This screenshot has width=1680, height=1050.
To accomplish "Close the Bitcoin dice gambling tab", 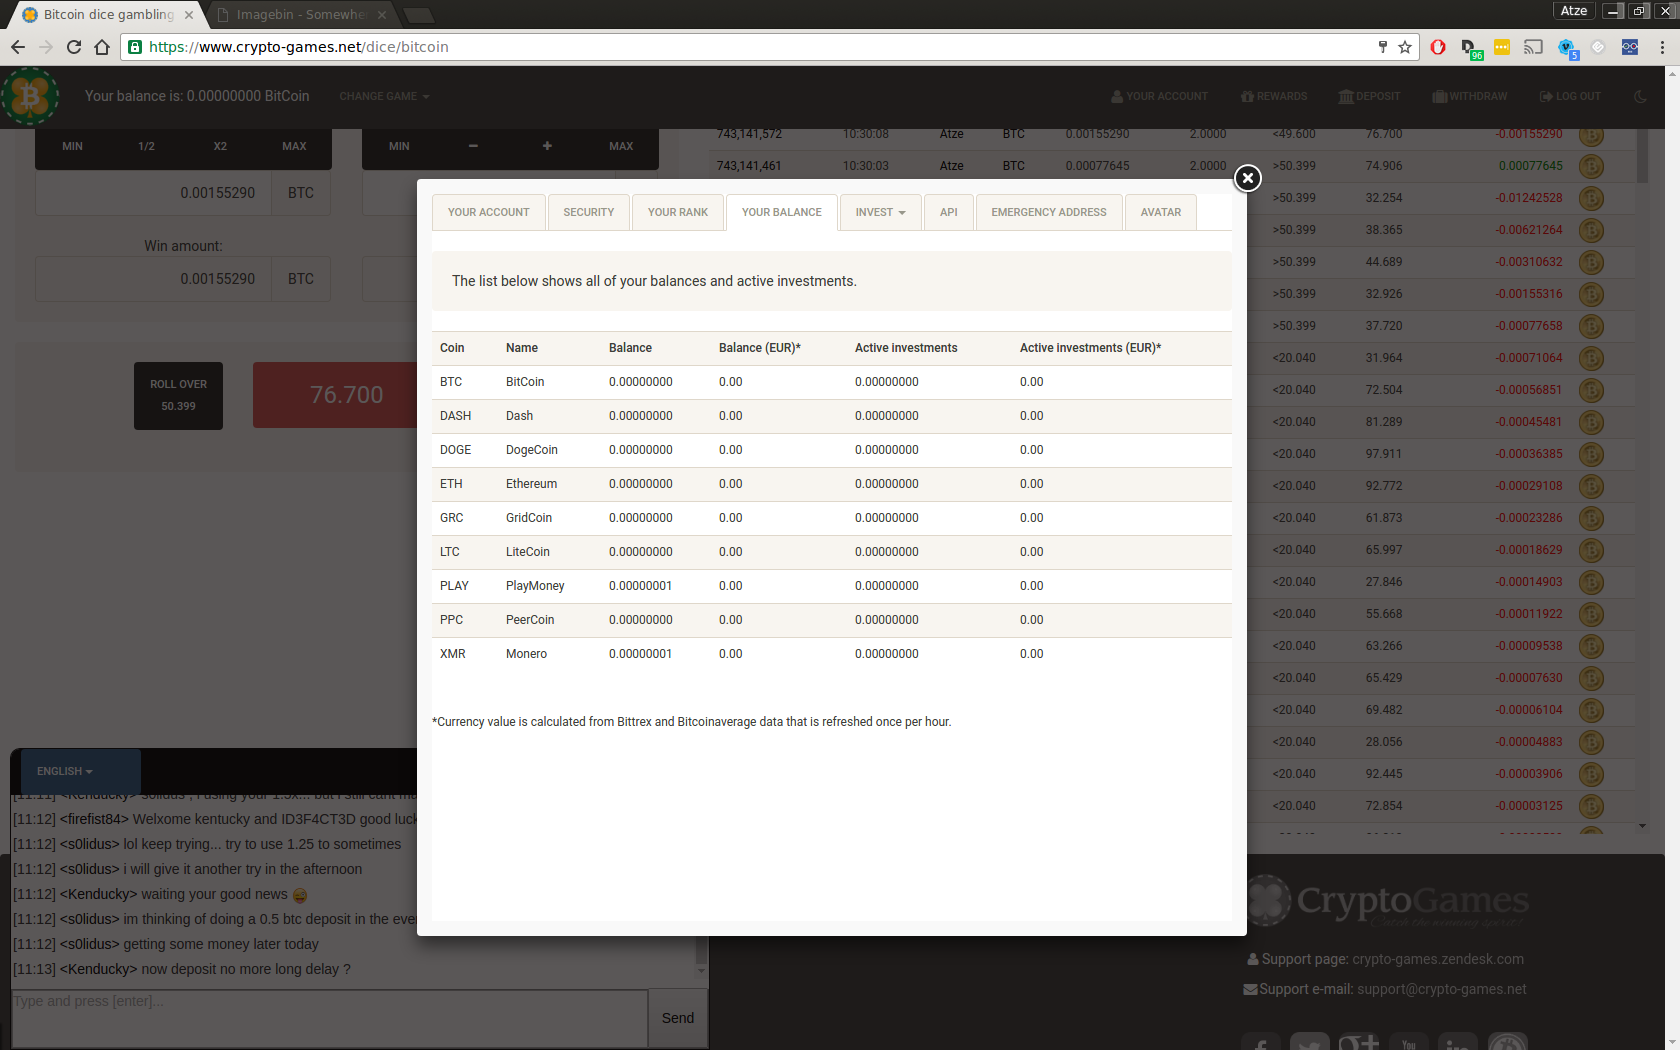I will [x=189, y=15].
